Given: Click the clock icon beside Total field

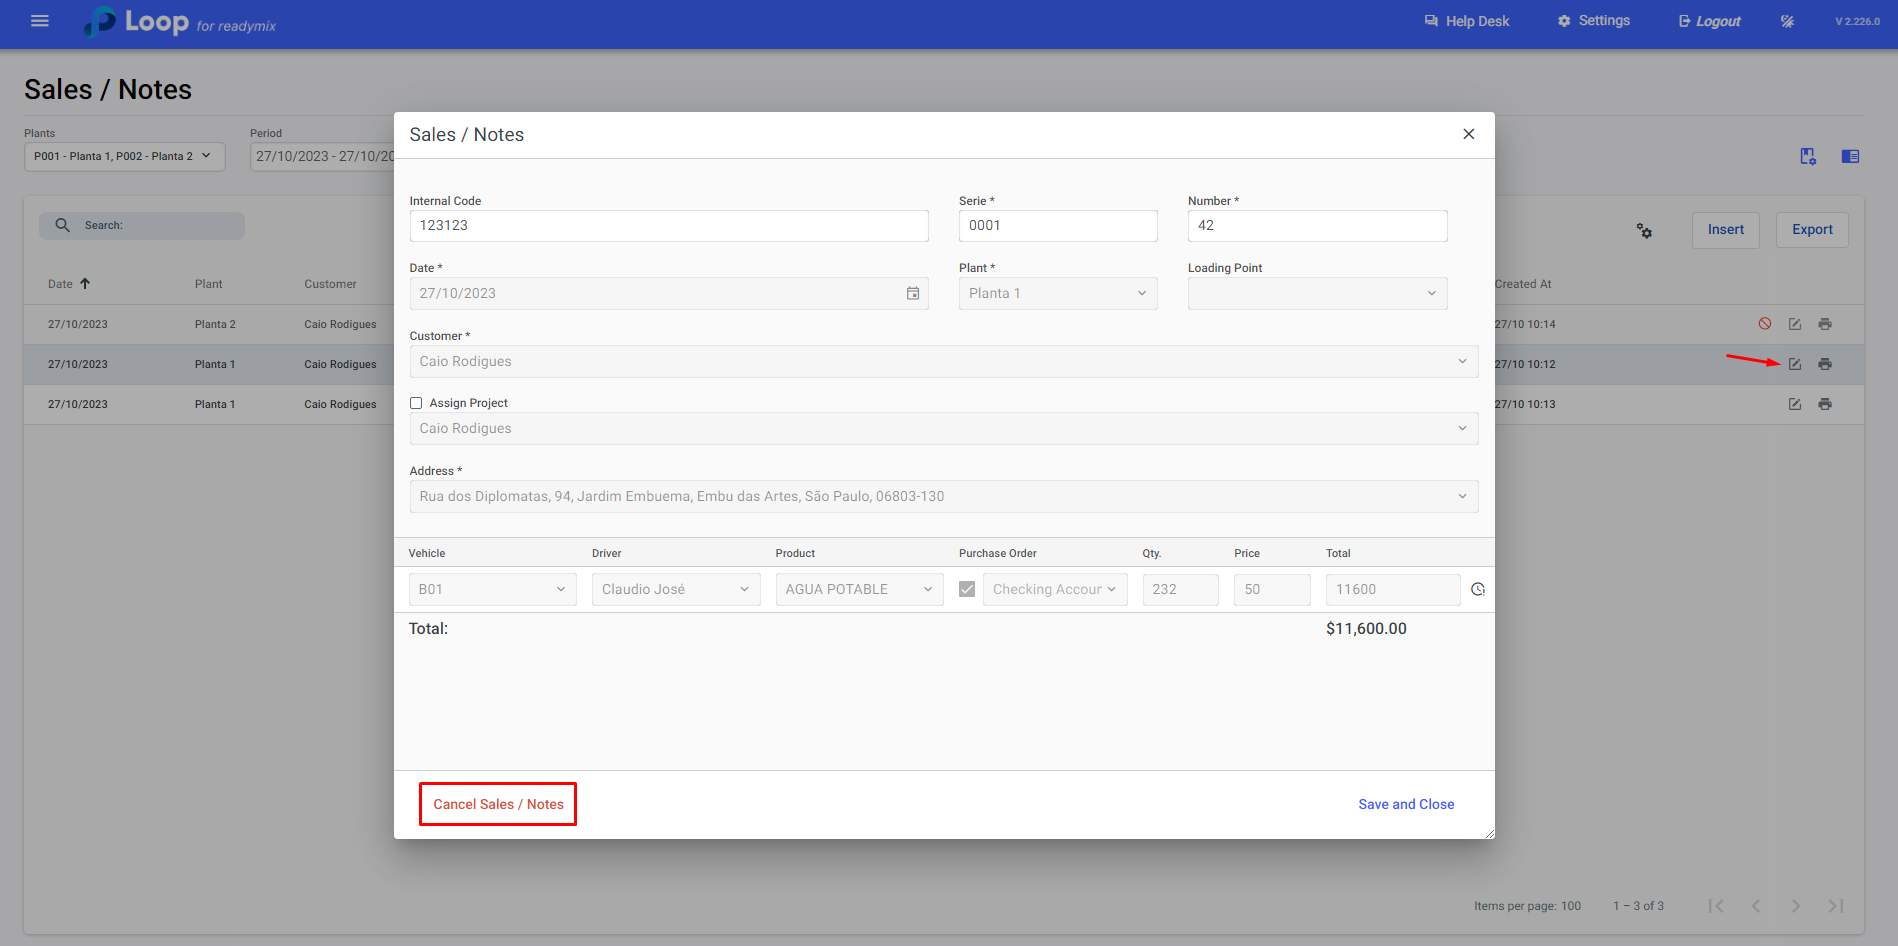Looking at the screenshot, I should coord(1478,590).
